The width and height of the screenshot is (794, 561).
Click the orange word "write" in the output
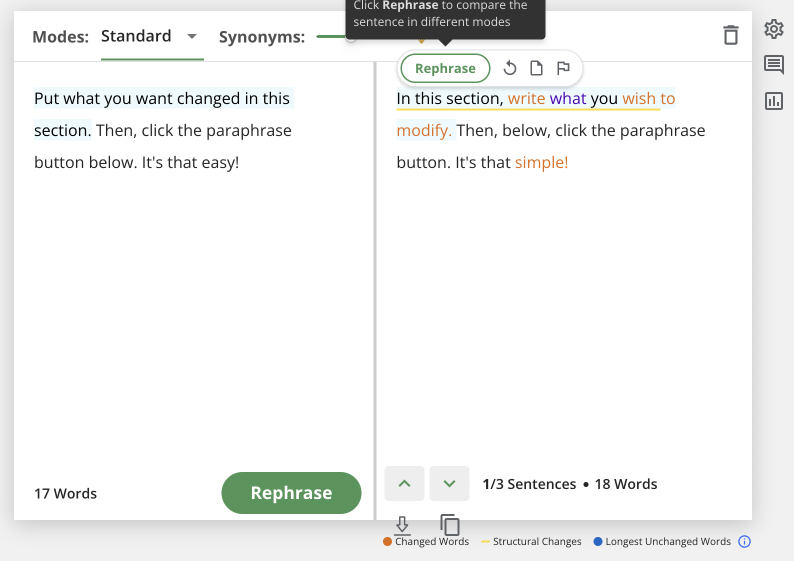[526, 98]
